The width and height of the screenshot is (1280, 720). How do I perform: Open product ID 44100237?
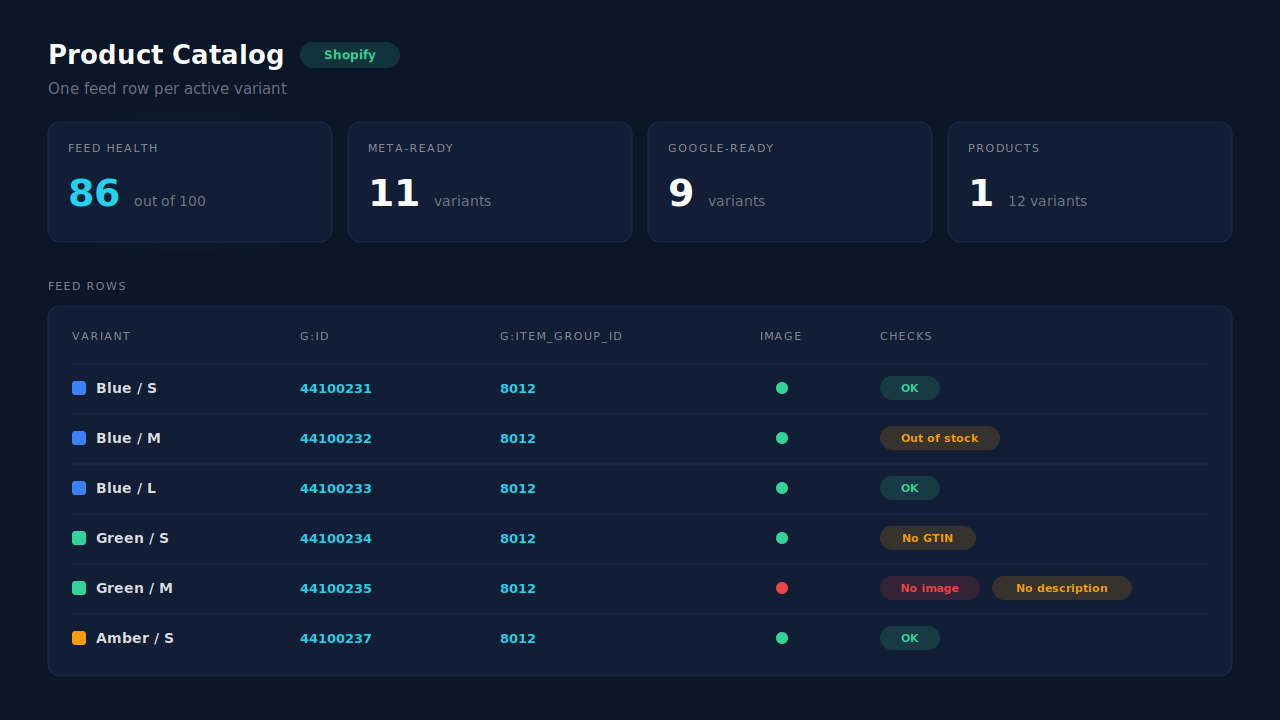point(336,638)
